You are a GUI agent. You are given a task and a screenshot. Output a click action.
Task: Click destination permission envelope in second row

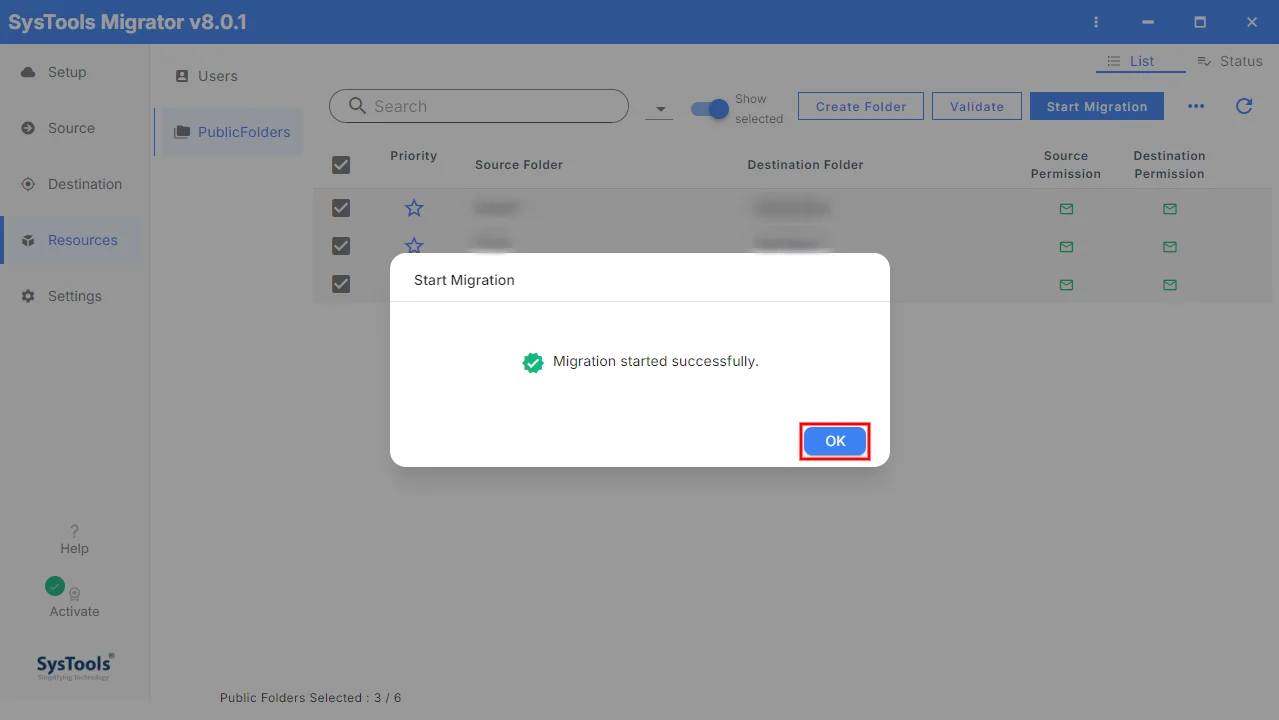click(x=1170, y=247)
